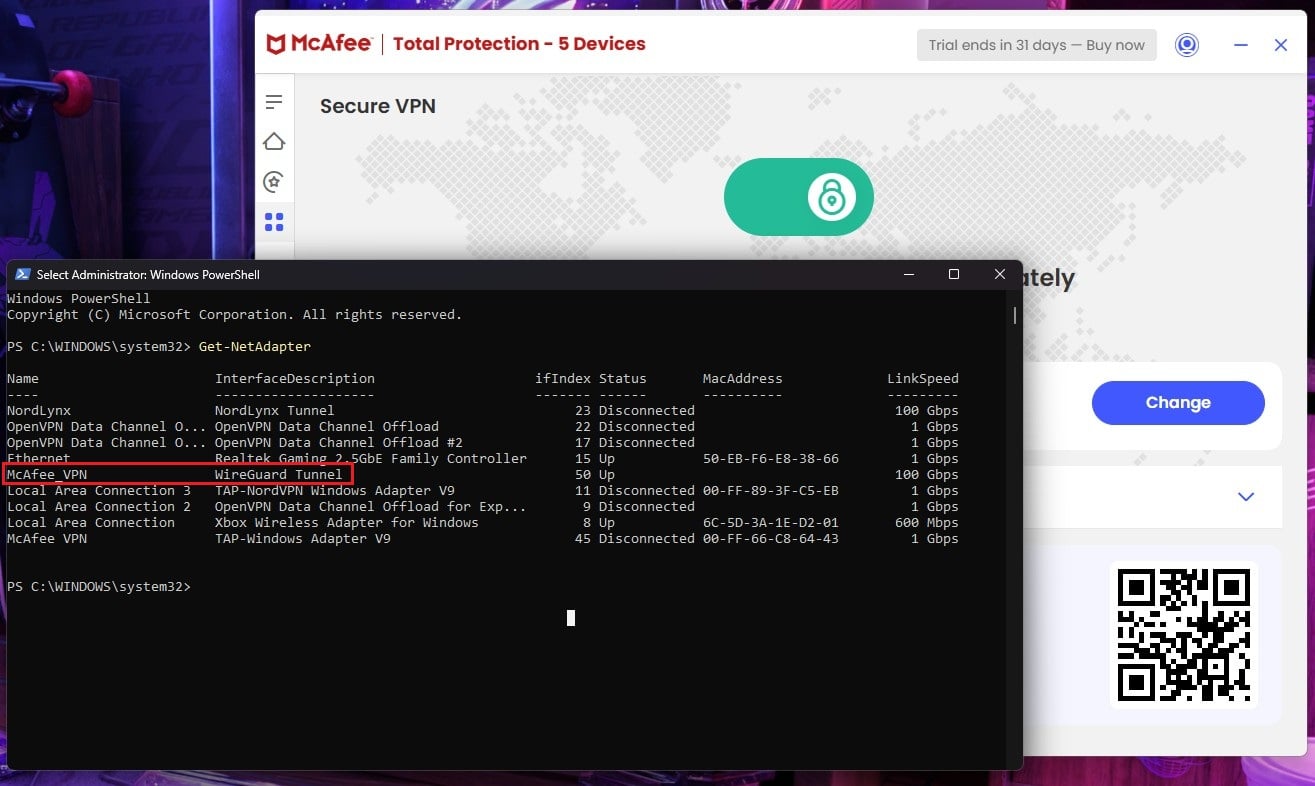
Task: Select the 'NordLynx' adapter name
Action: click(39, 411)
